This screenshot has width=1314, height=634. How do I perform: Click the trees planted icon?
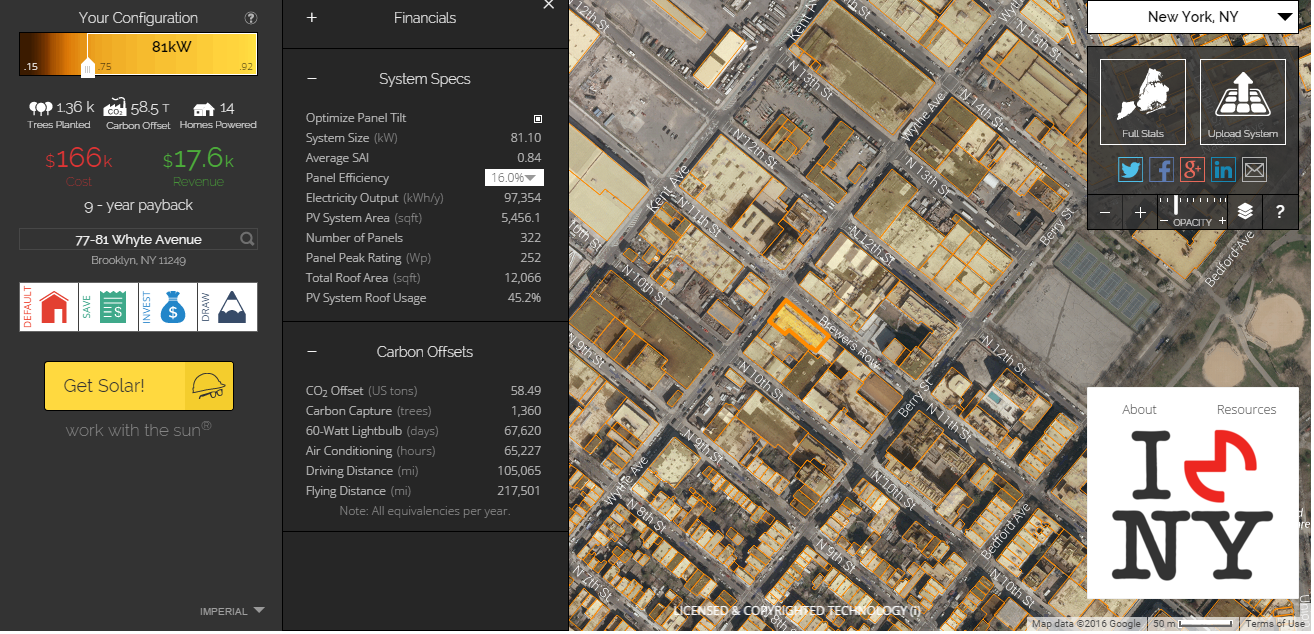coord(40,108)
